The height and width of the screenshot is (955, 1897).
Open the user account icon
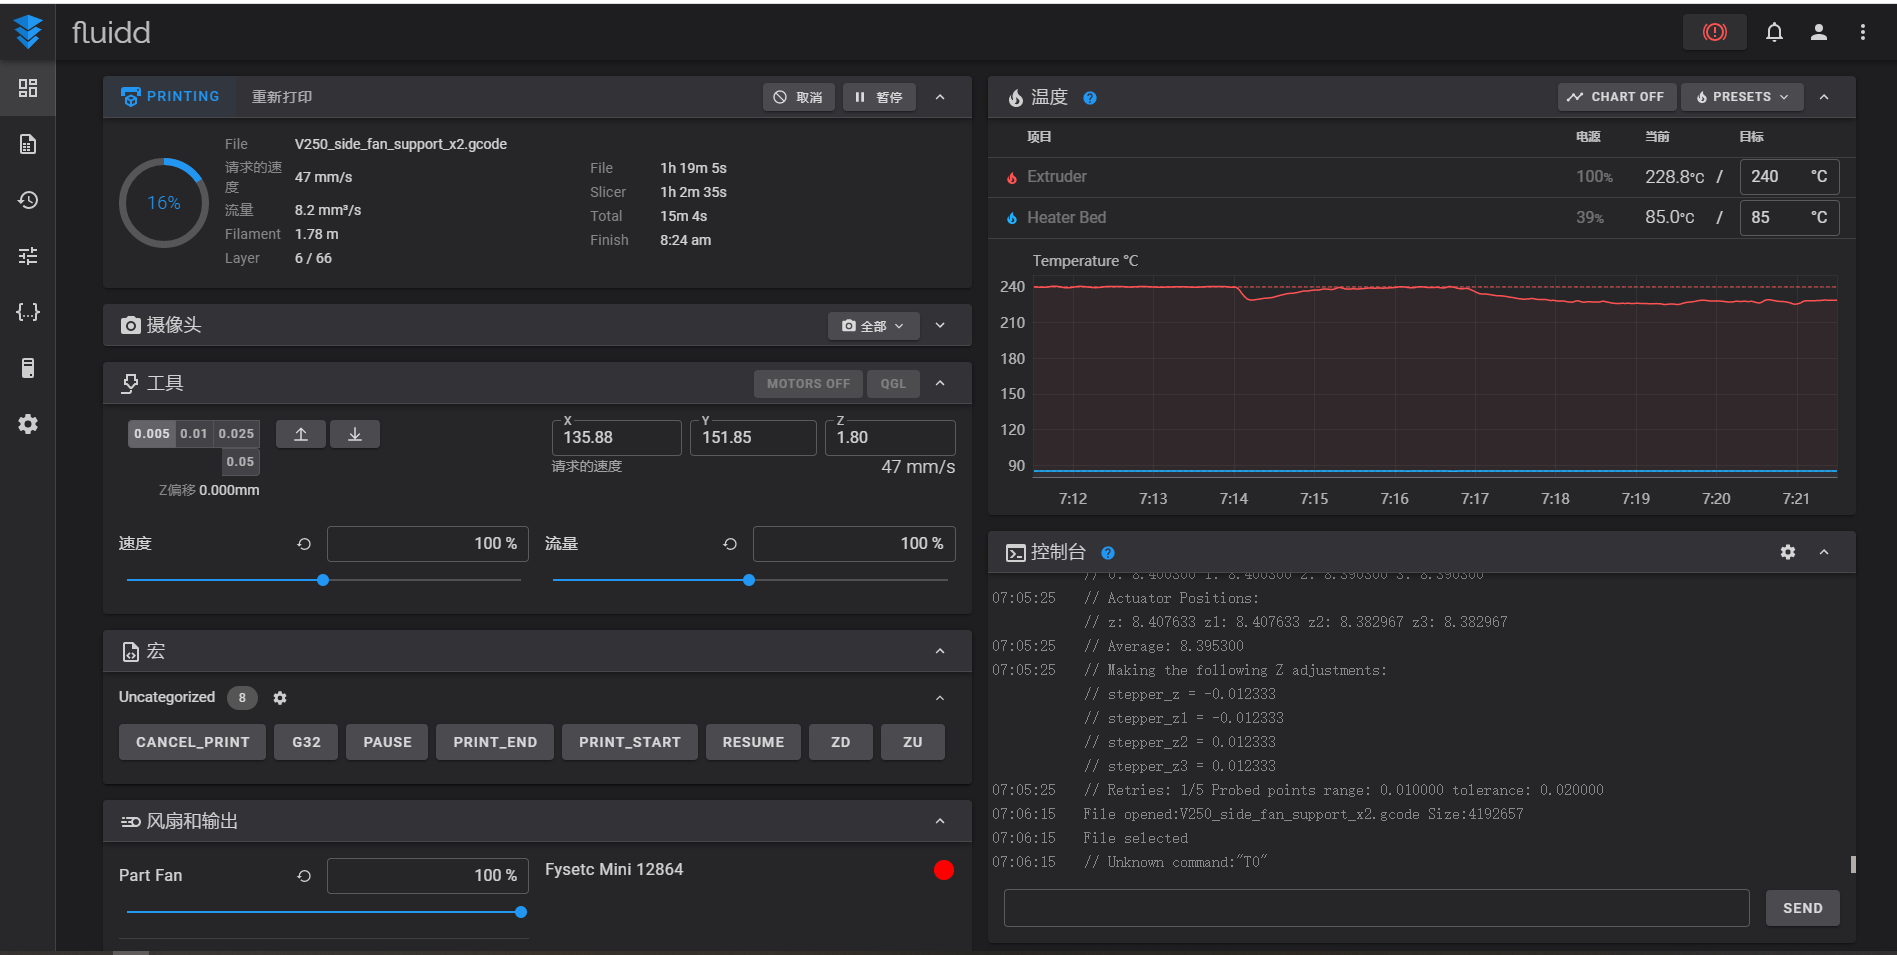1819,32
